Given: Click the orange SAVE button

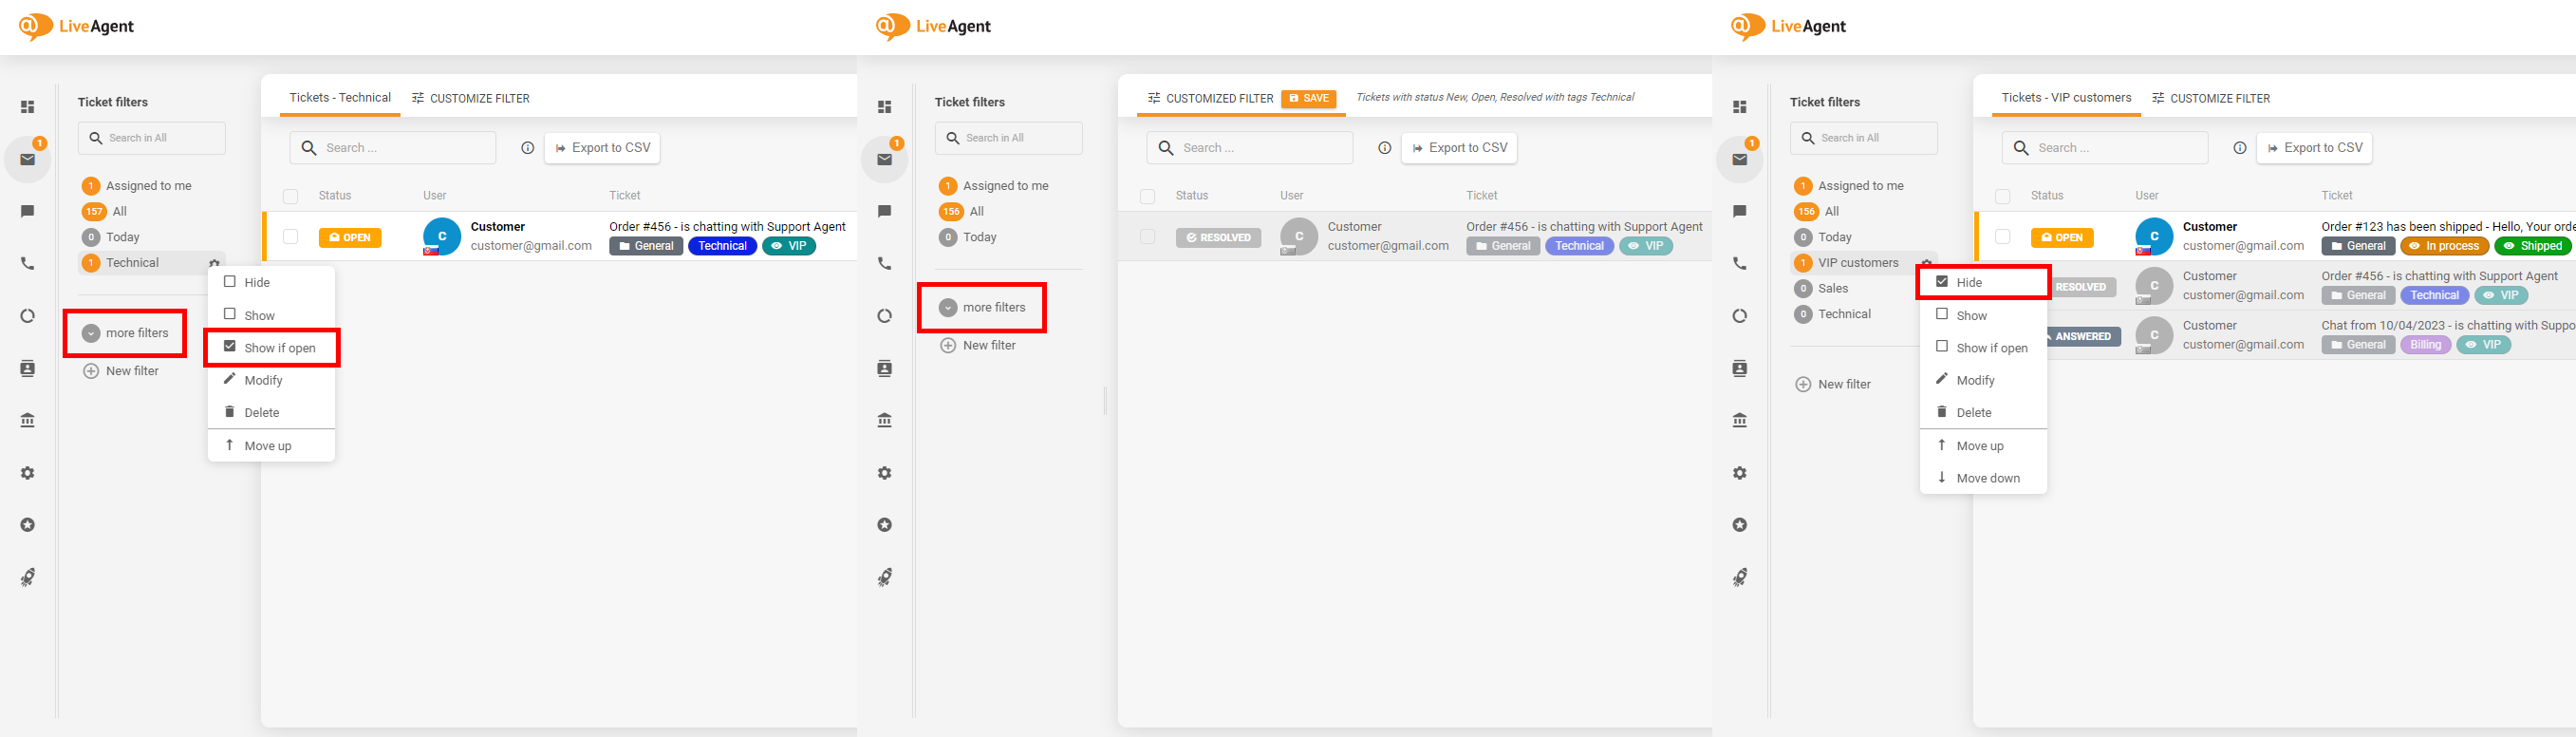Looking at the screenshot, I should [1308, 98].
